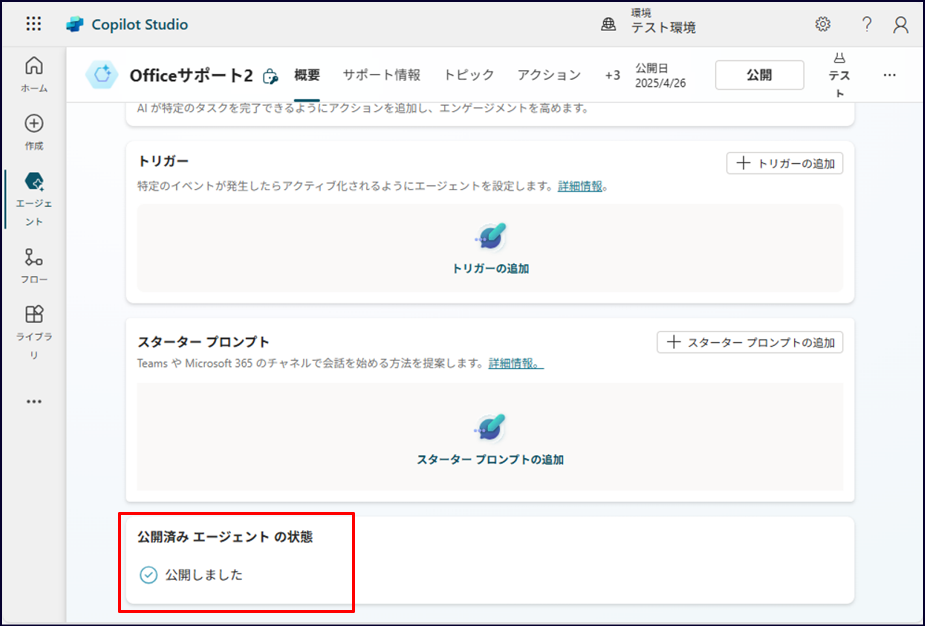
Task: Click the 公開しました status text
Action: [204, 575]
